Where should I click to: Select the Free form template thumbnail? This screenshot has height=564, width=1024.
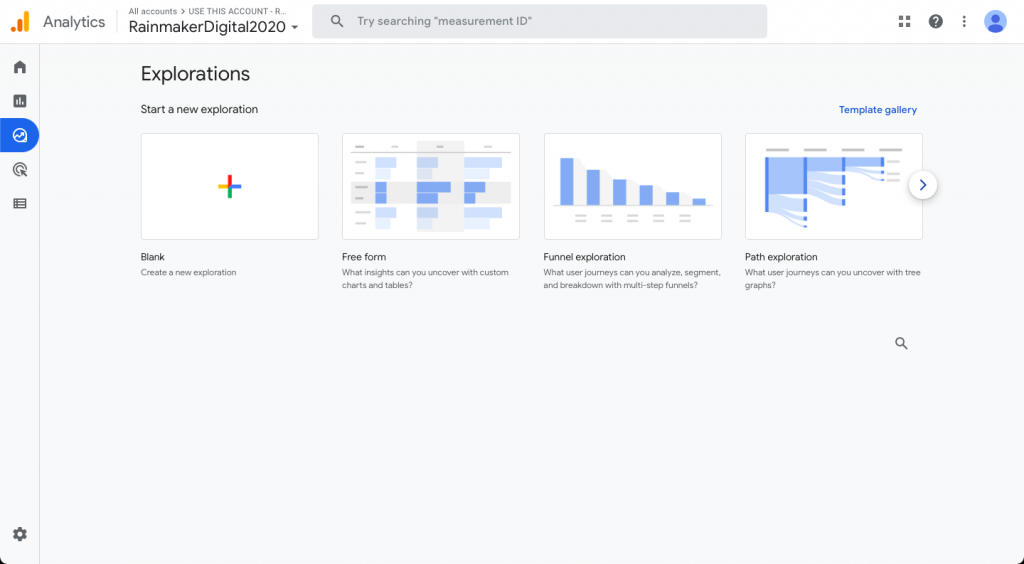click(430, 186)
